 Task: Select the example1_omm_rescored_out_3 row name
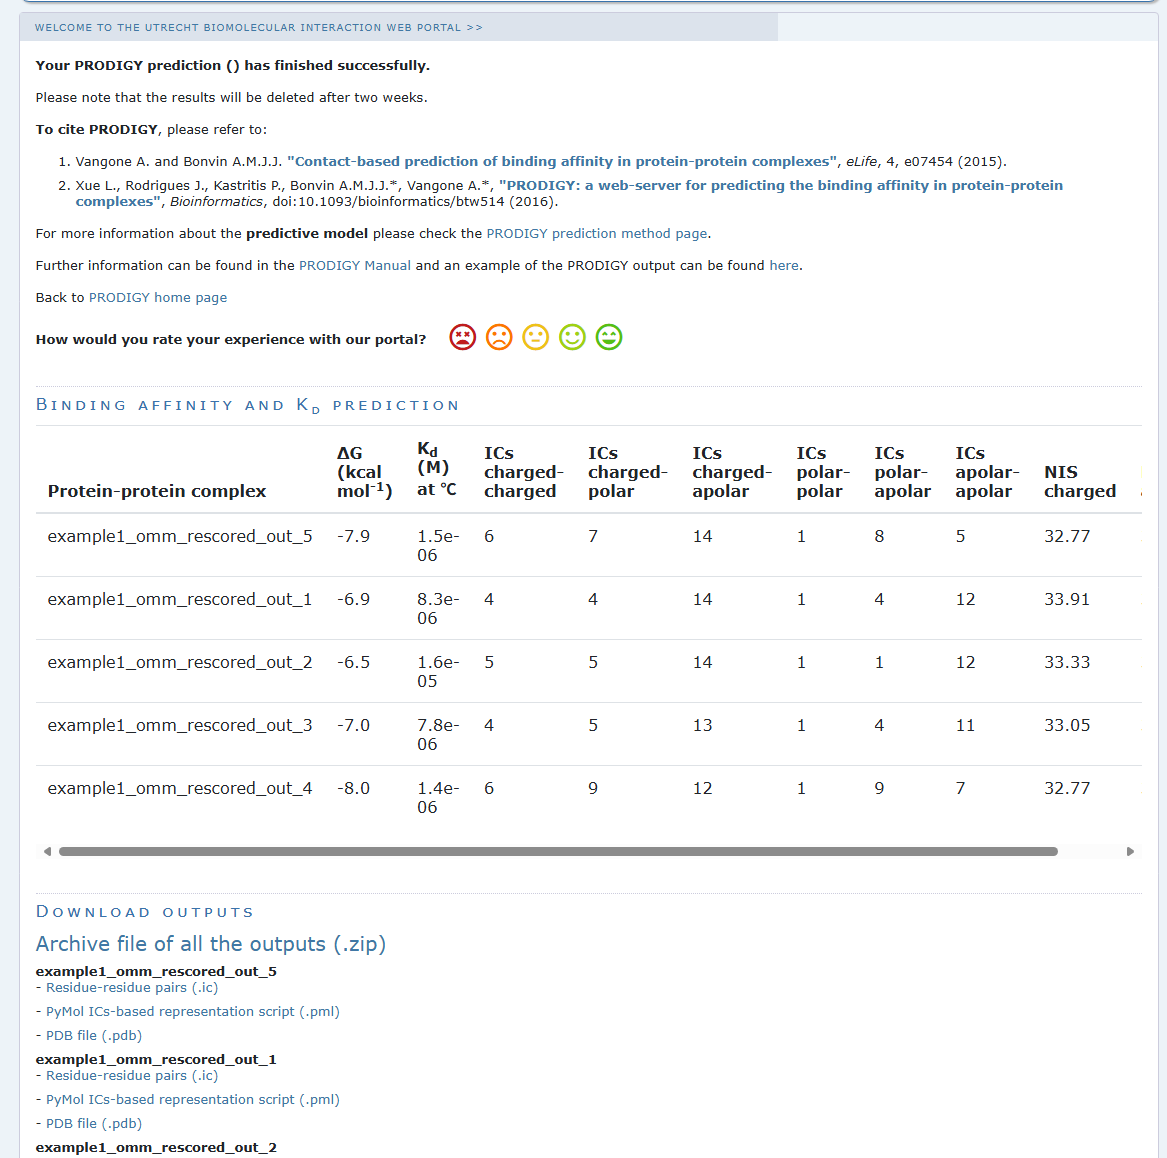coord(180,726)
